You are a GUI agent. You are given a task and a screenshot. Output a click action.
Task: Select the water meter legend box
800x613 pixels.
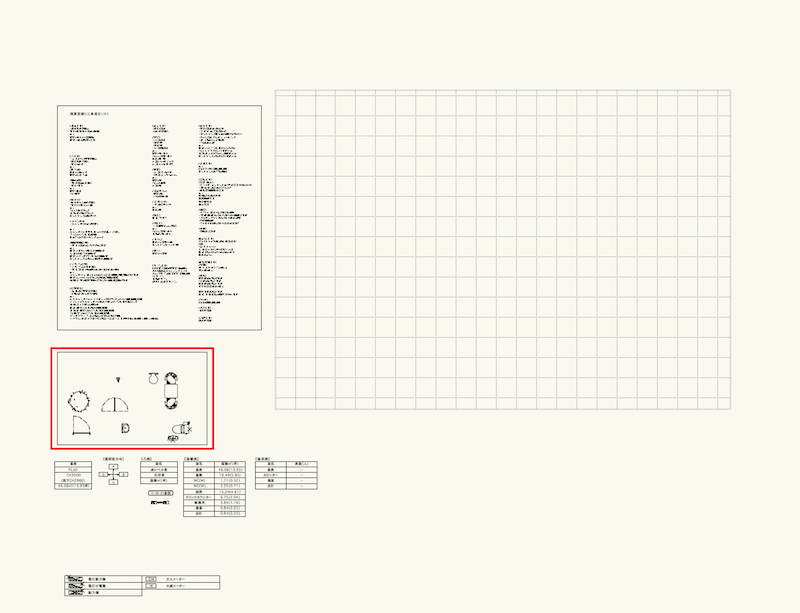[151, 586]
